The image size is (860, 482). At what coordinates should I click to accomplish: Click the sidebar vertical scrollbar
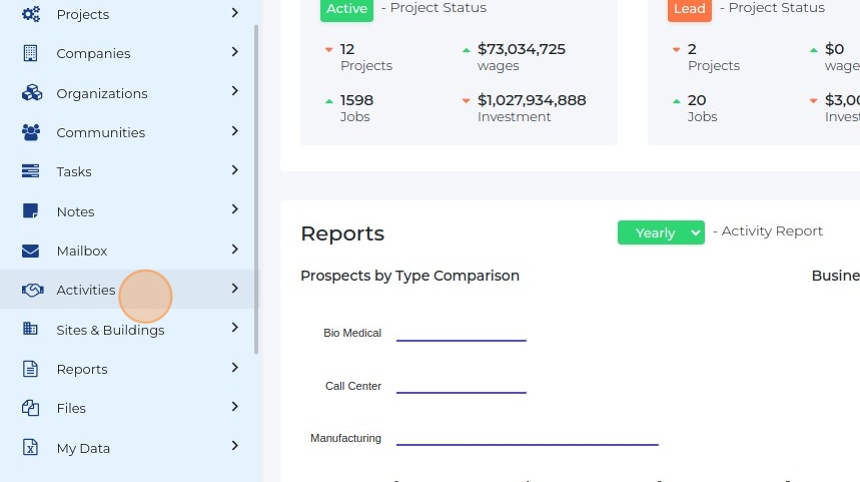tap(257, 190)
